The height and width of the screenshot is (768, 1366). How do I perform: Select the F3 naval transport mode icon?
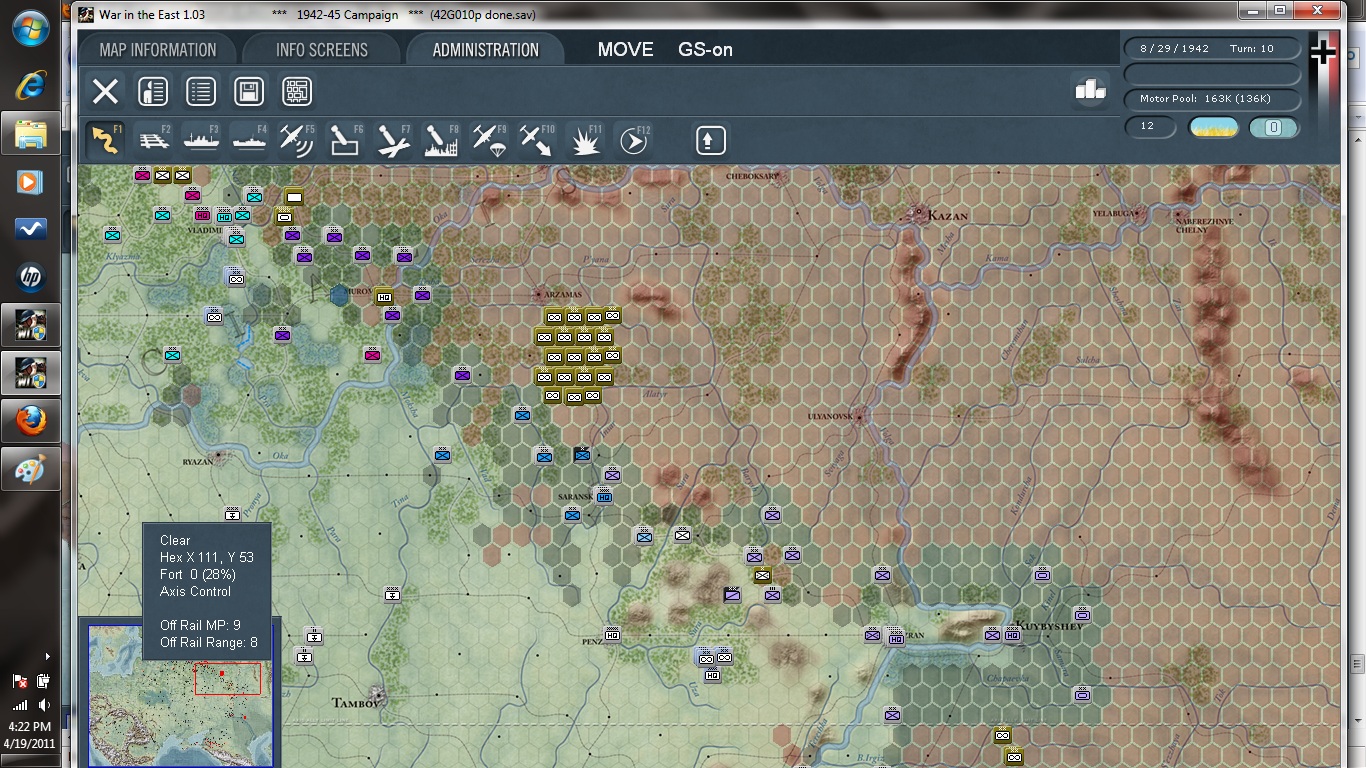pyautogui.click(x=201, y=140)
